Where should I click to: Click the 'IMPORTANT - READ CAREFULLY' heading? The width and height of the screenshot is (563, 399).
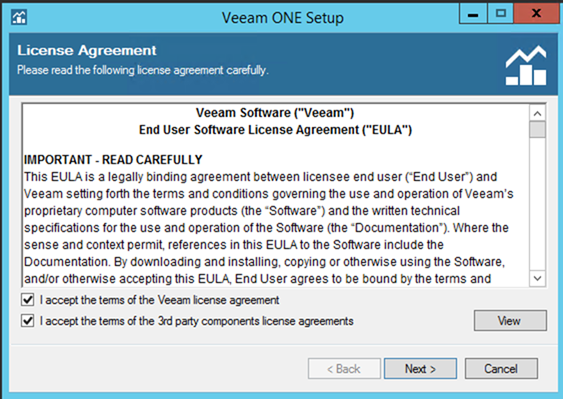[113, 159]
